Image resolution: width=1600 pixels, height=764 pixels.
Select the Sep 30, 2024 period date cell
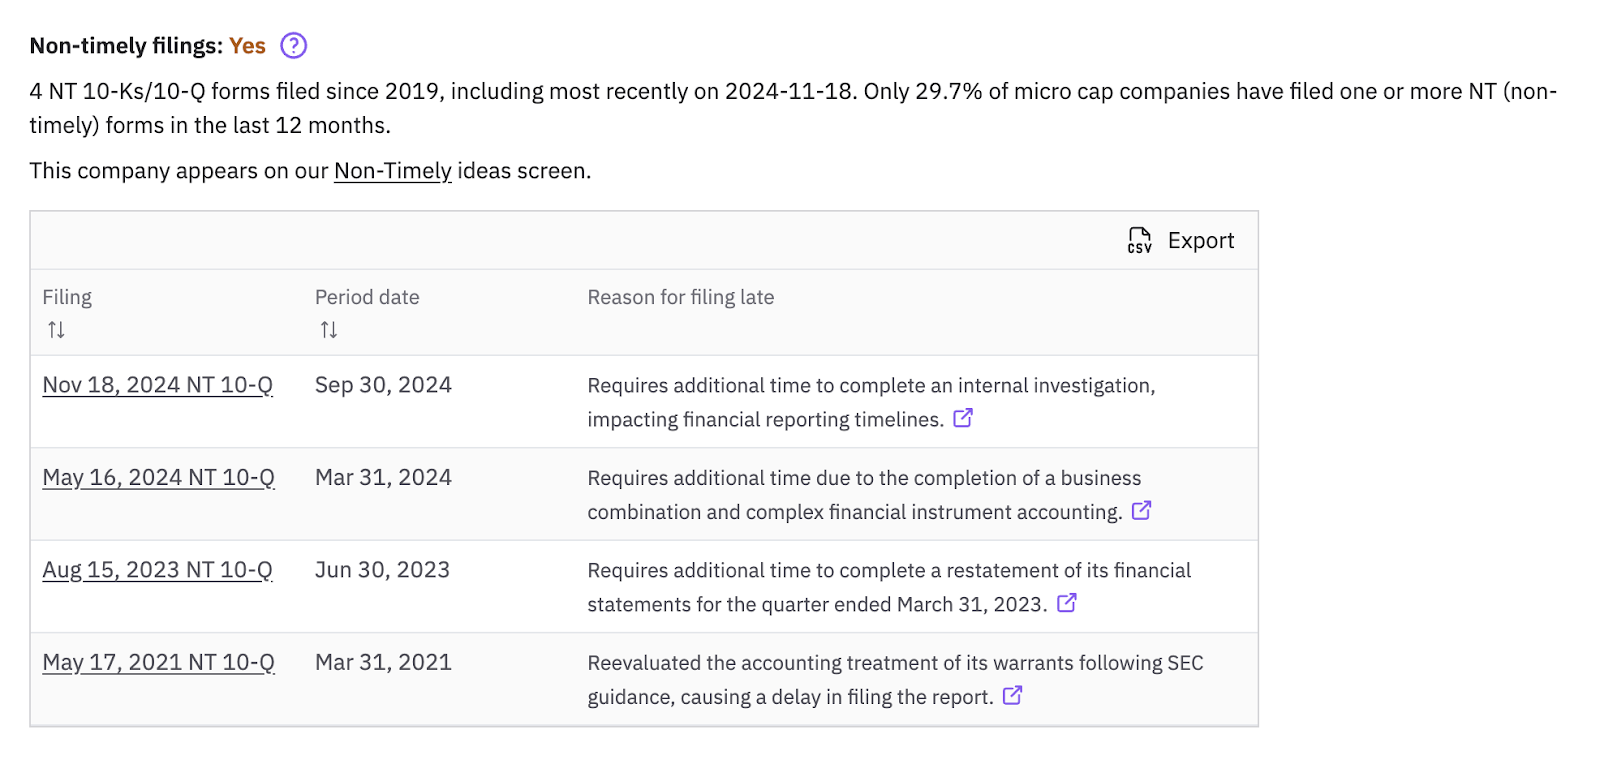tap(383, 385)
